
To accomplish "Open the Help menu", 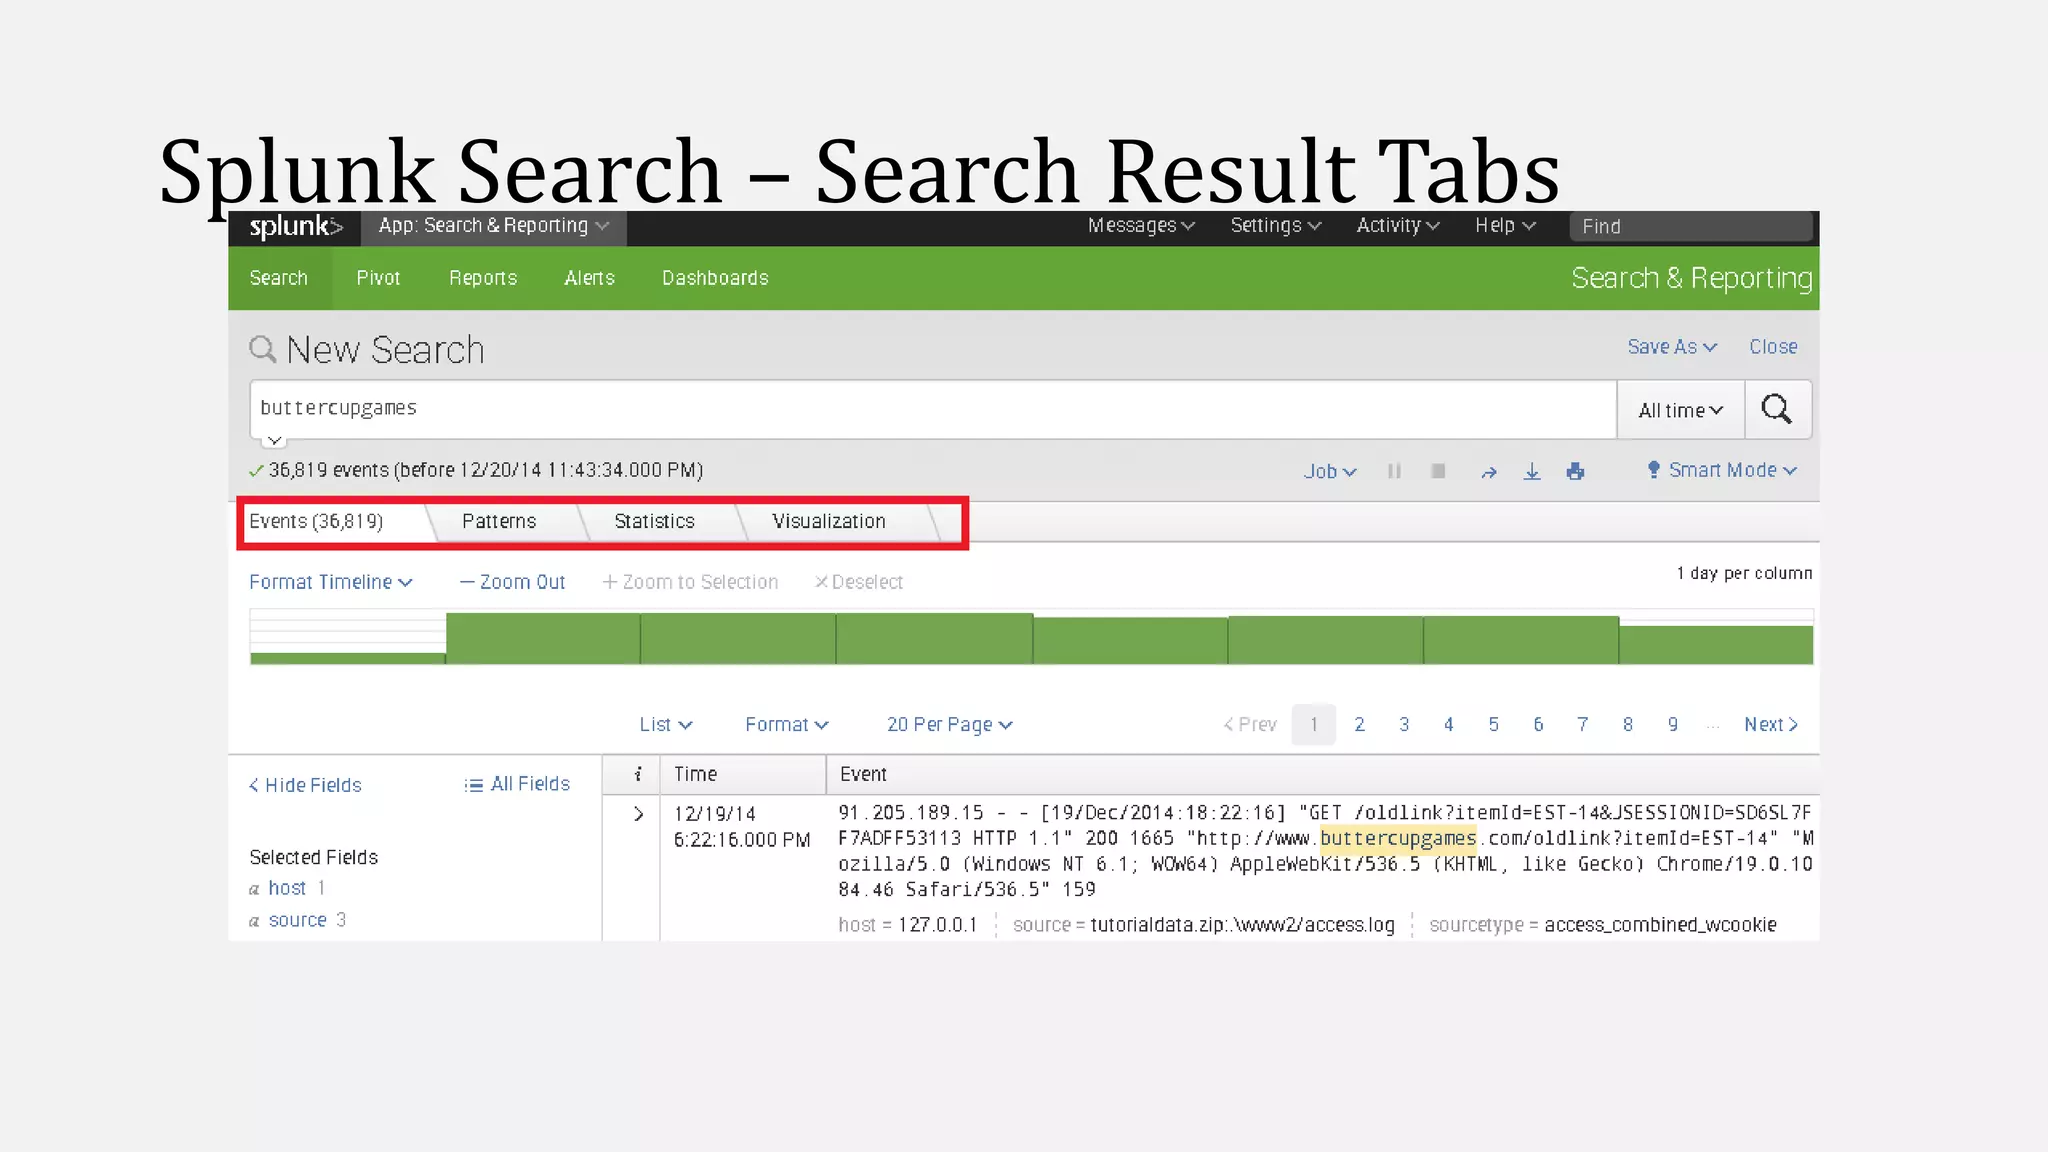I will tap(1505, 226).
